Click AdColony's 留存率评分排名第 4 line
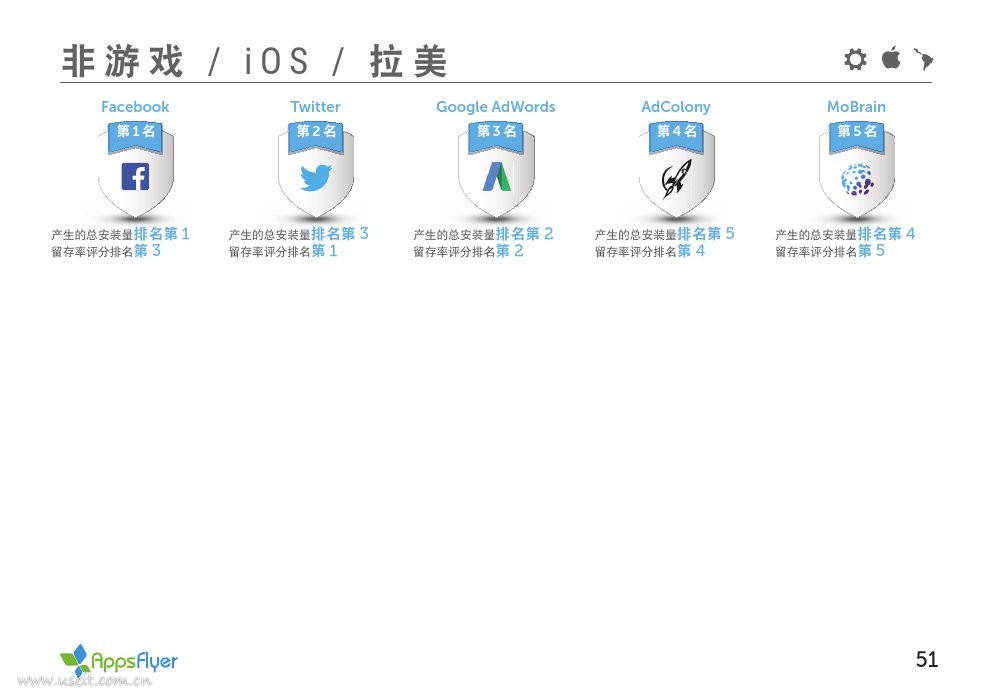Image resolution: width=992 pixels, height=699 pixels. point(650,251)
